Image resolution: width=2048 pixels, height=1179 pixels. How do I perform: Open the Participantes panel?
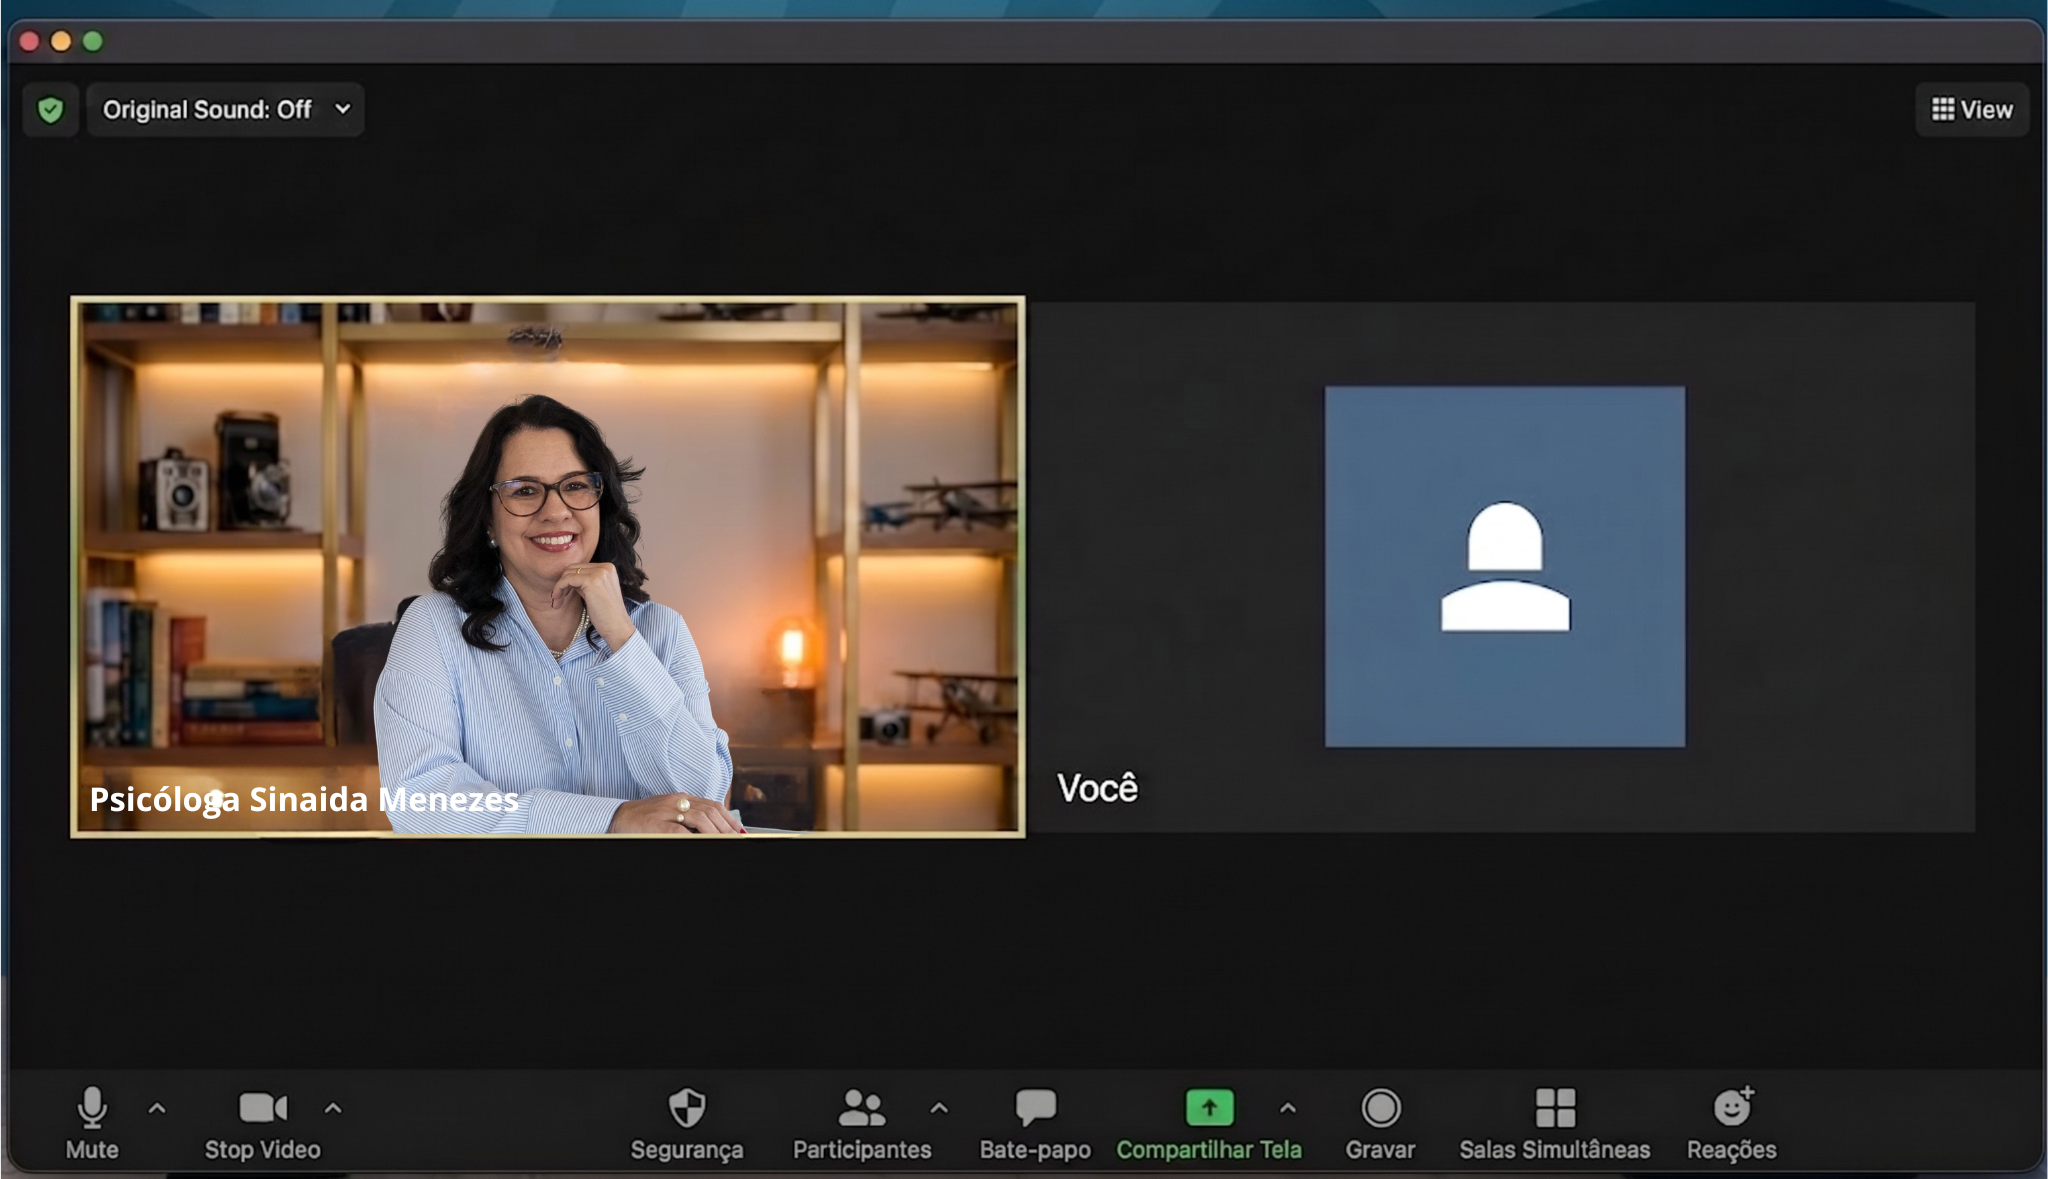(862, 1123)
